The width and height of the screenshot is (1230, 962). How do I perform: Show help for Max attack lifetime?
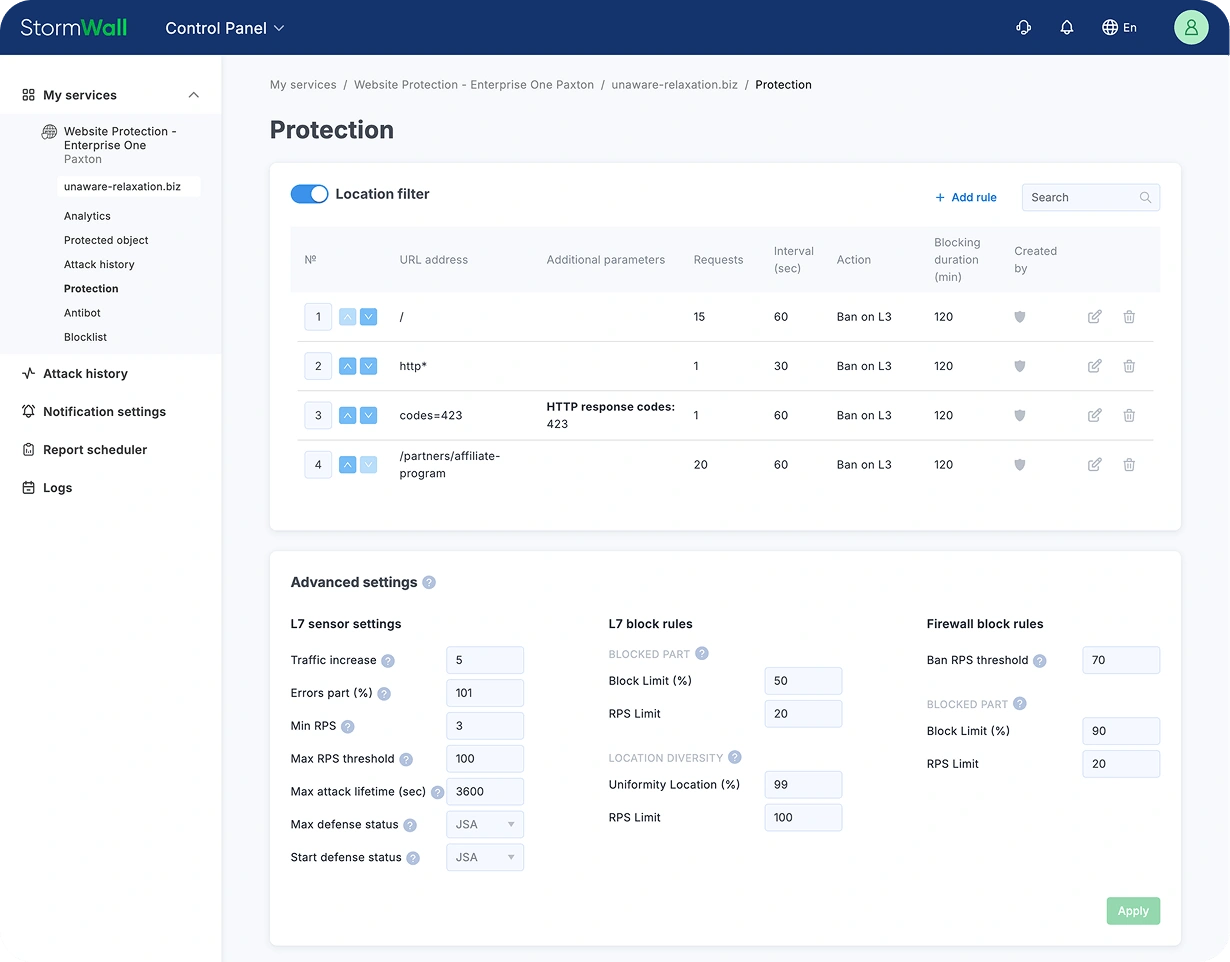[437, 792]
